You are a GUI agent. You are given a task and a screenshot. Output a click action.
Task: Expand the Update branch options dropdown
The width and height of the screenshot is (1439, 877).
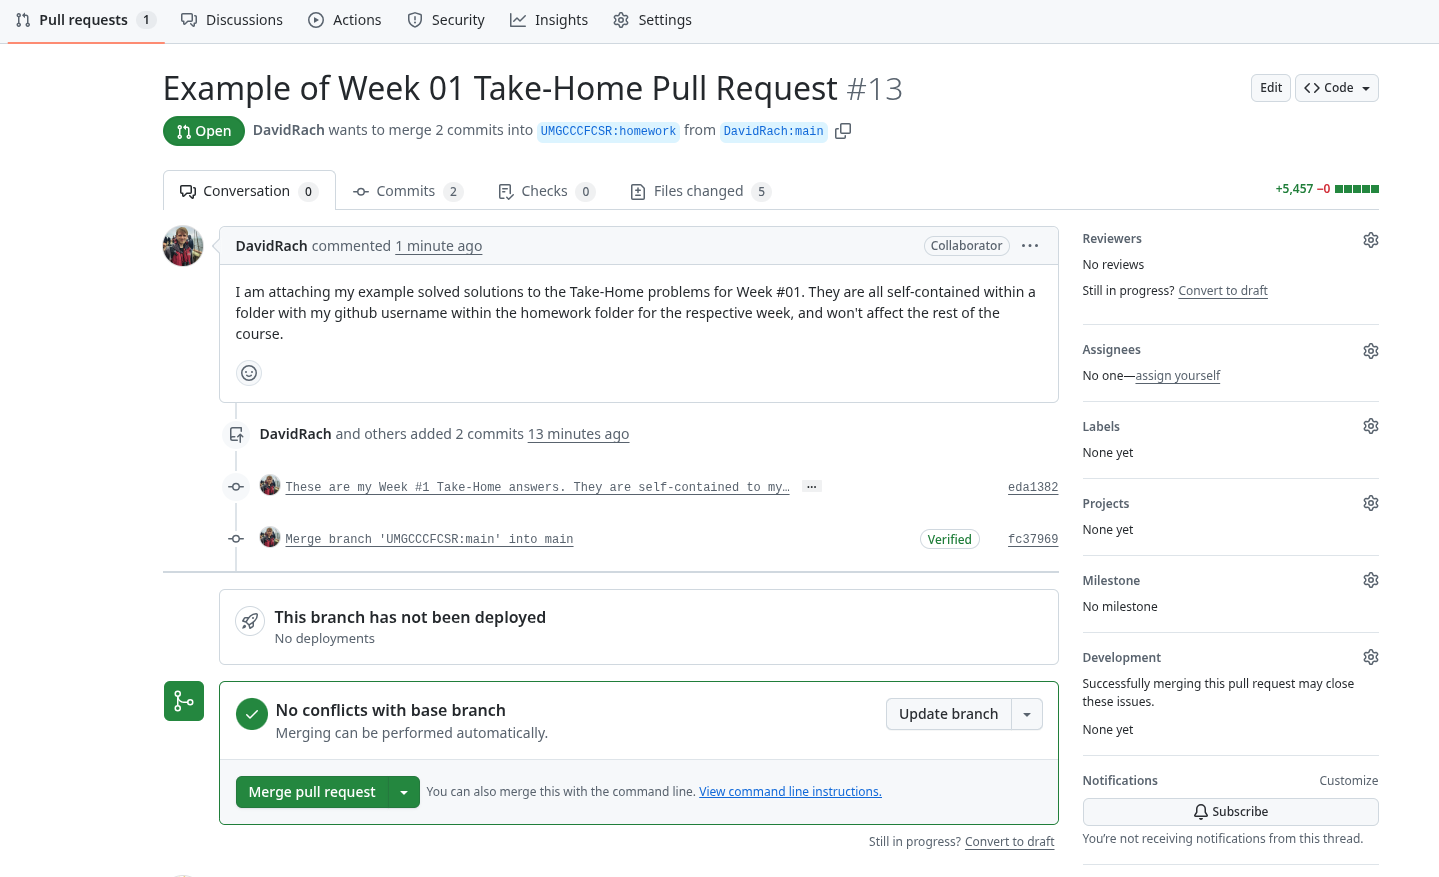1027,714
